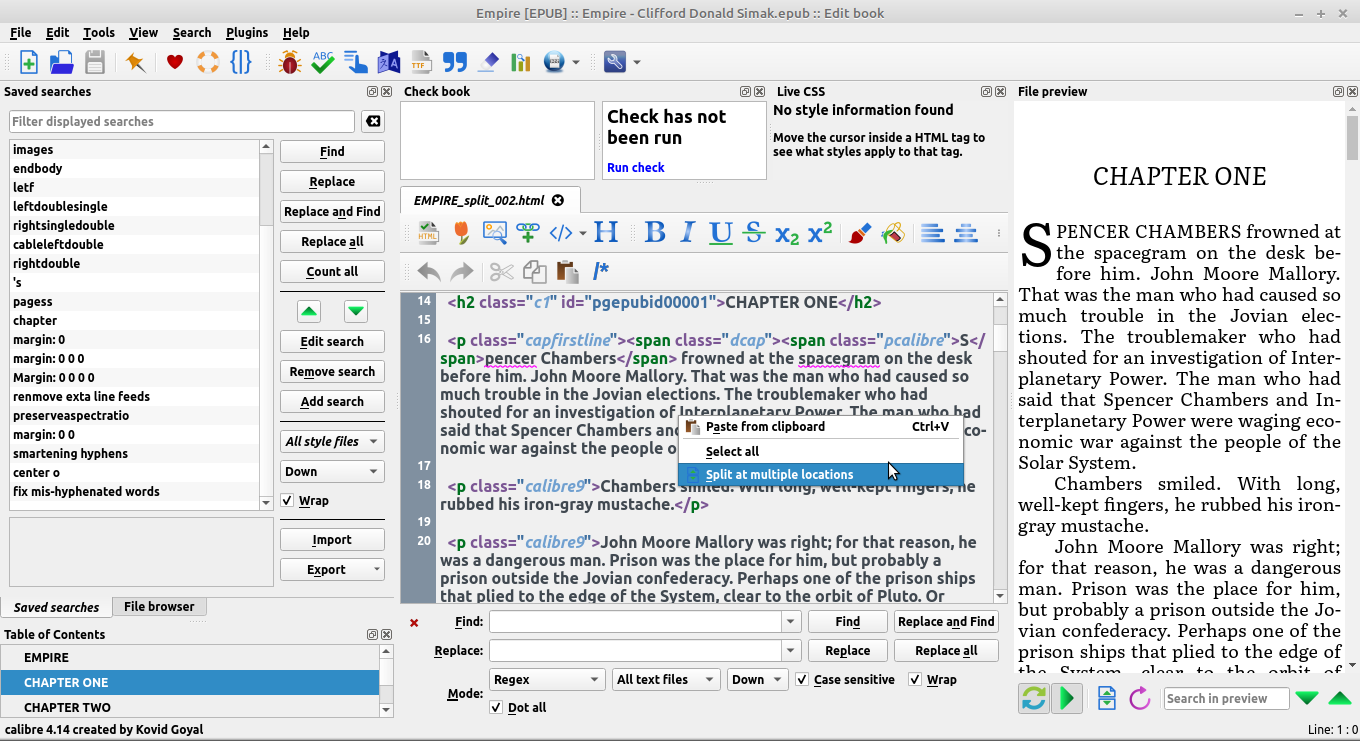Close the EMPIRE_split_002.html tab
The image size is (1360, 741).
pos(558,200)
